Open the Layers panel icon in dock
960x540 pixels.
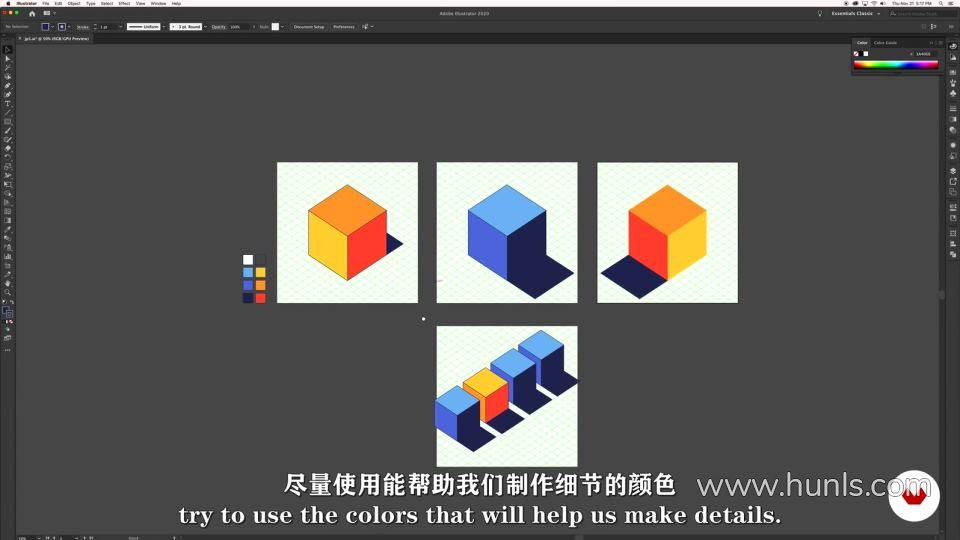953,171
